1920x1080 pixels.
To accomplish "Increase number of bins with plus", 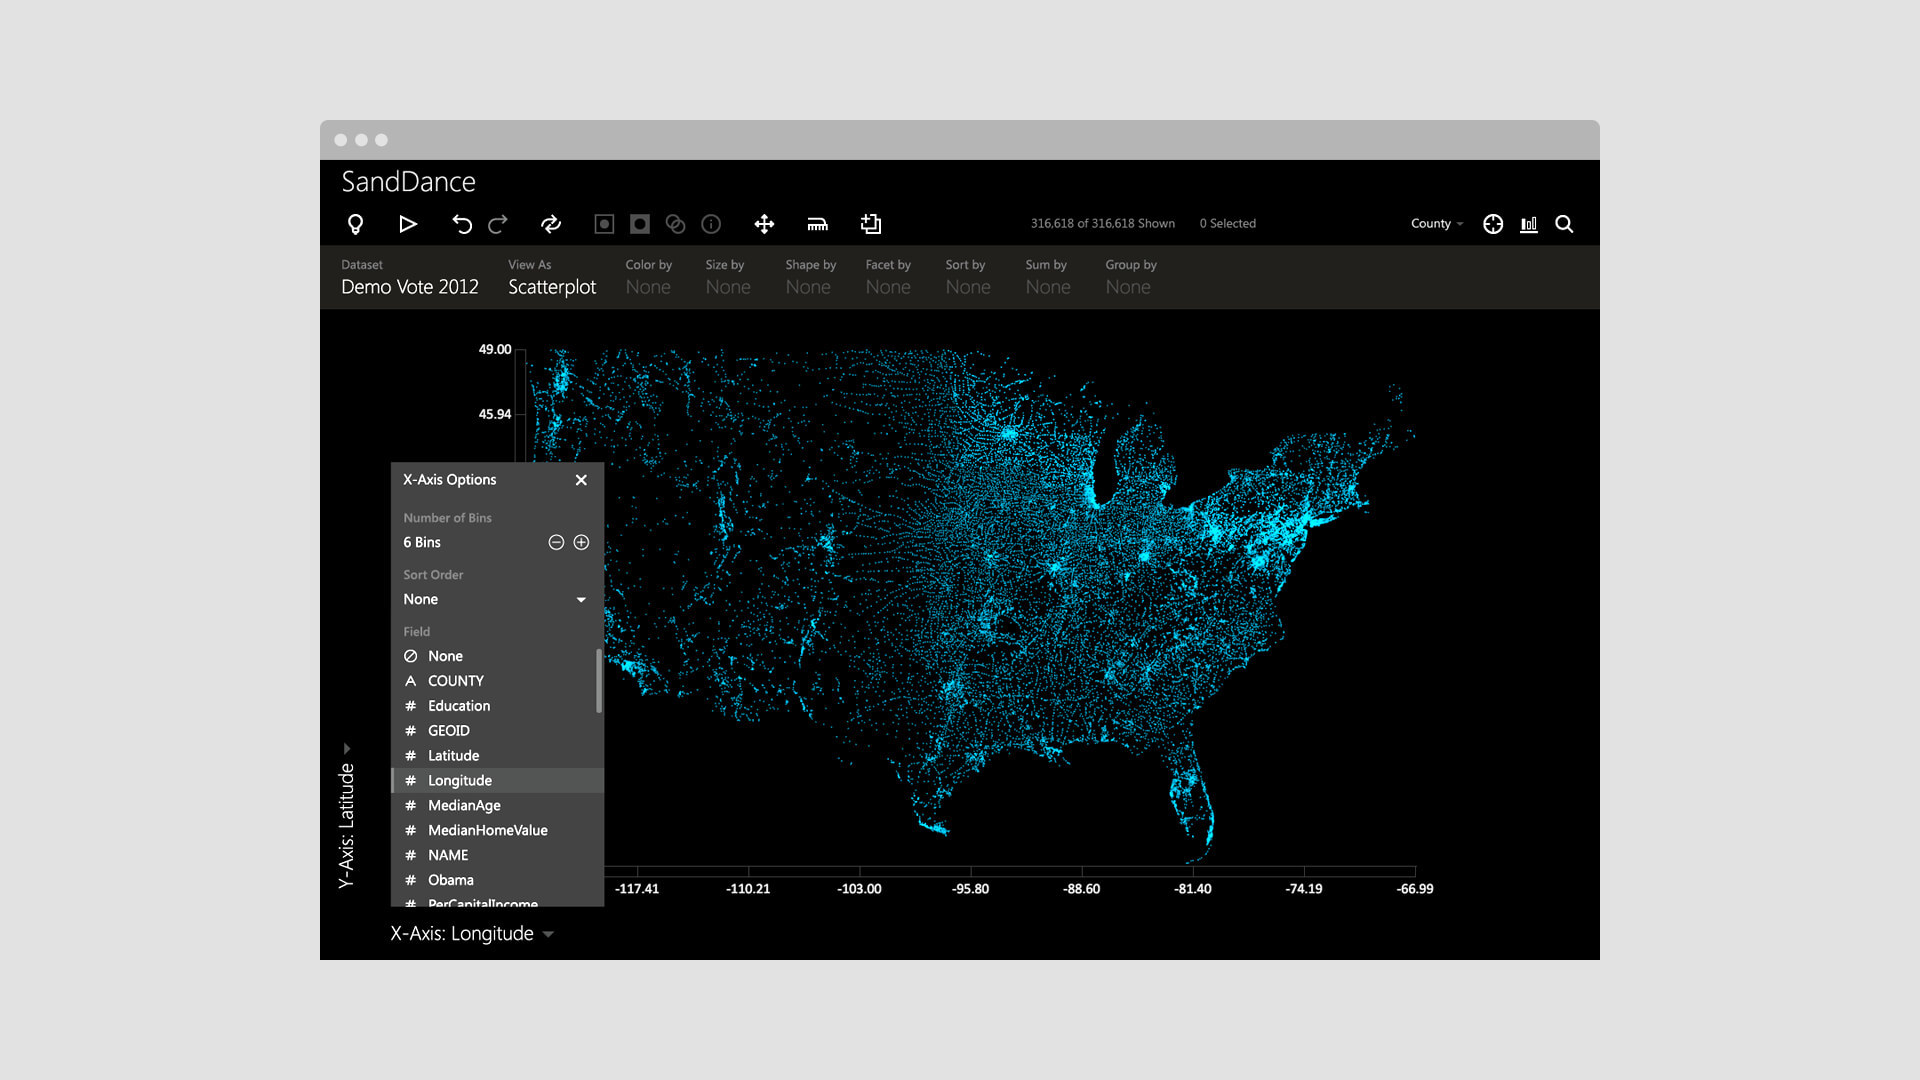I will (581, 542).
